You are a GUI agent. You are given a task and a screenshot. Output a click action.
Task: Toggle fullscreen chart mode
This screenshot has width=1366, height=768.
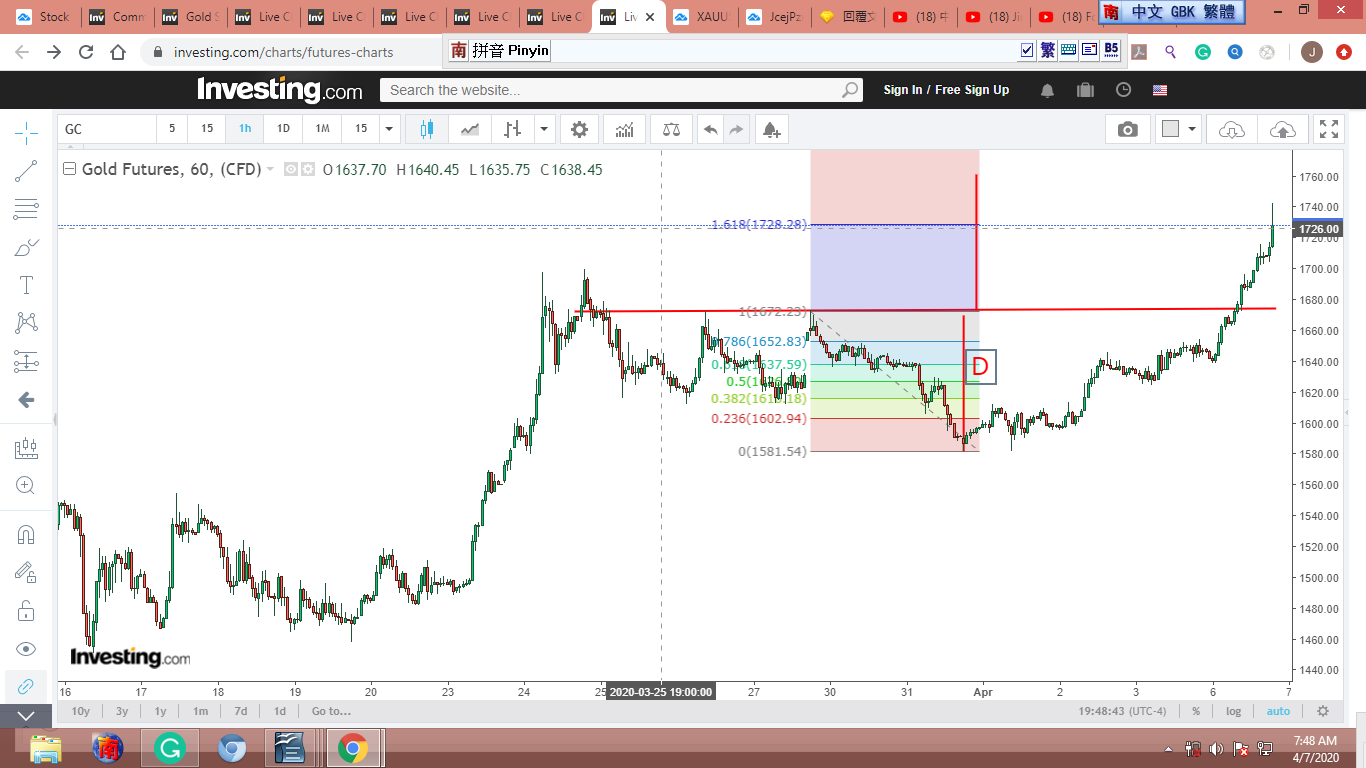pyautogui.click(x=1328, y=129)
